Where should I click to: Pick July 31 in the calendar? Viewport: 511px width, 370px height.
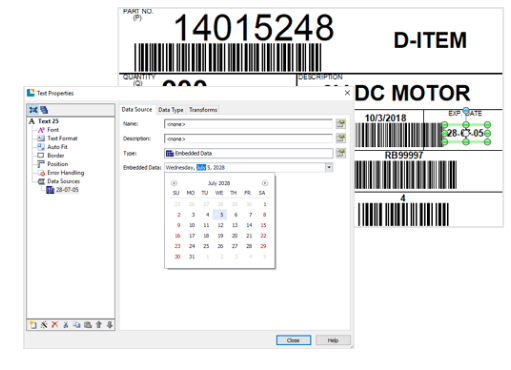192,257
